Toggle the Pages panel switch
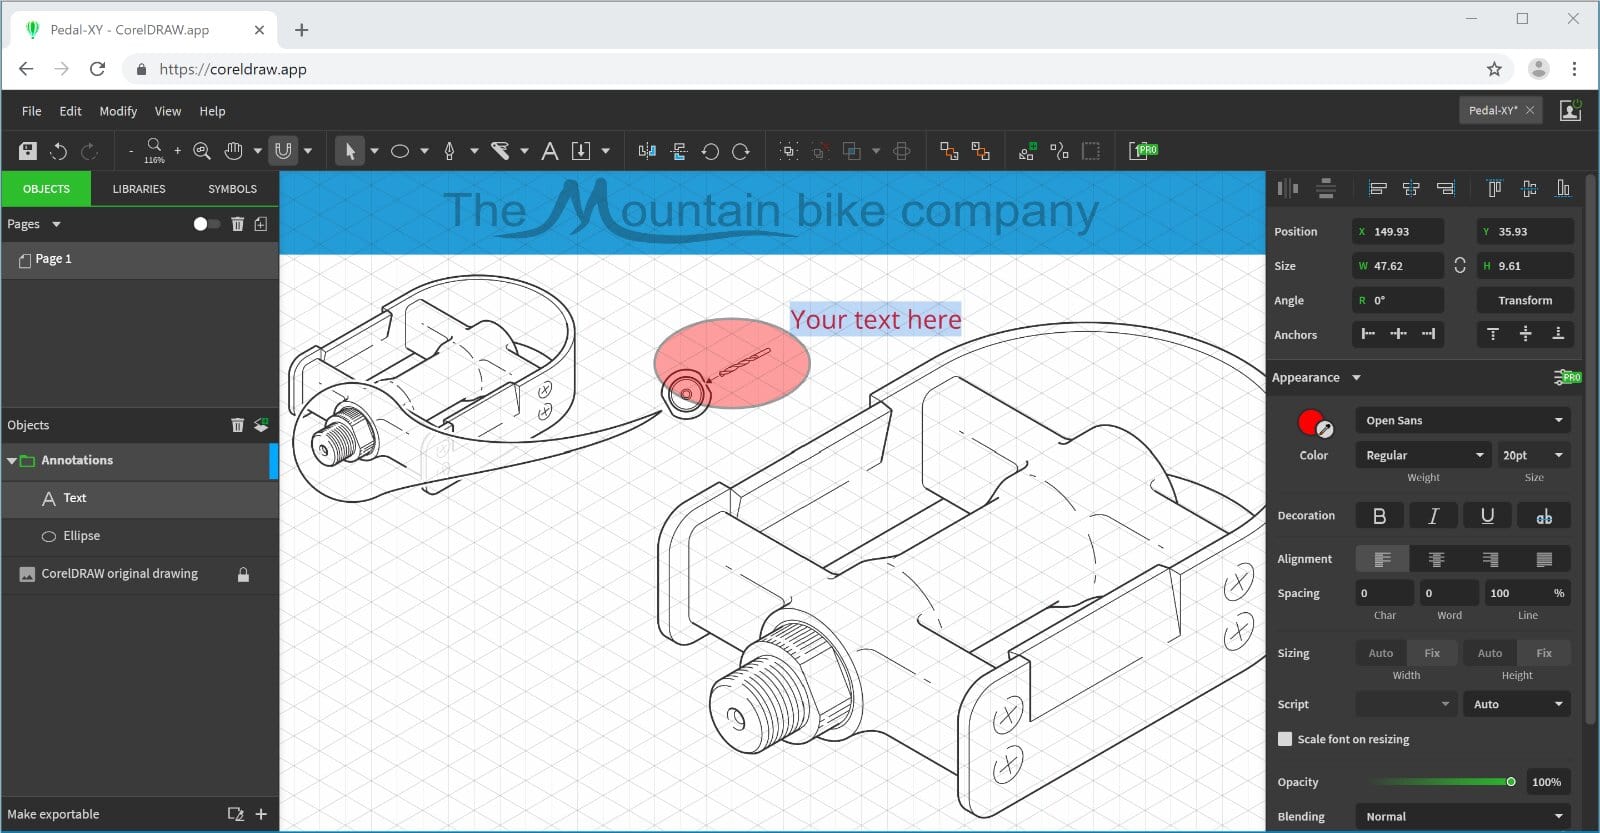This screenshot has height=833, width=1600. click(206, 224)
